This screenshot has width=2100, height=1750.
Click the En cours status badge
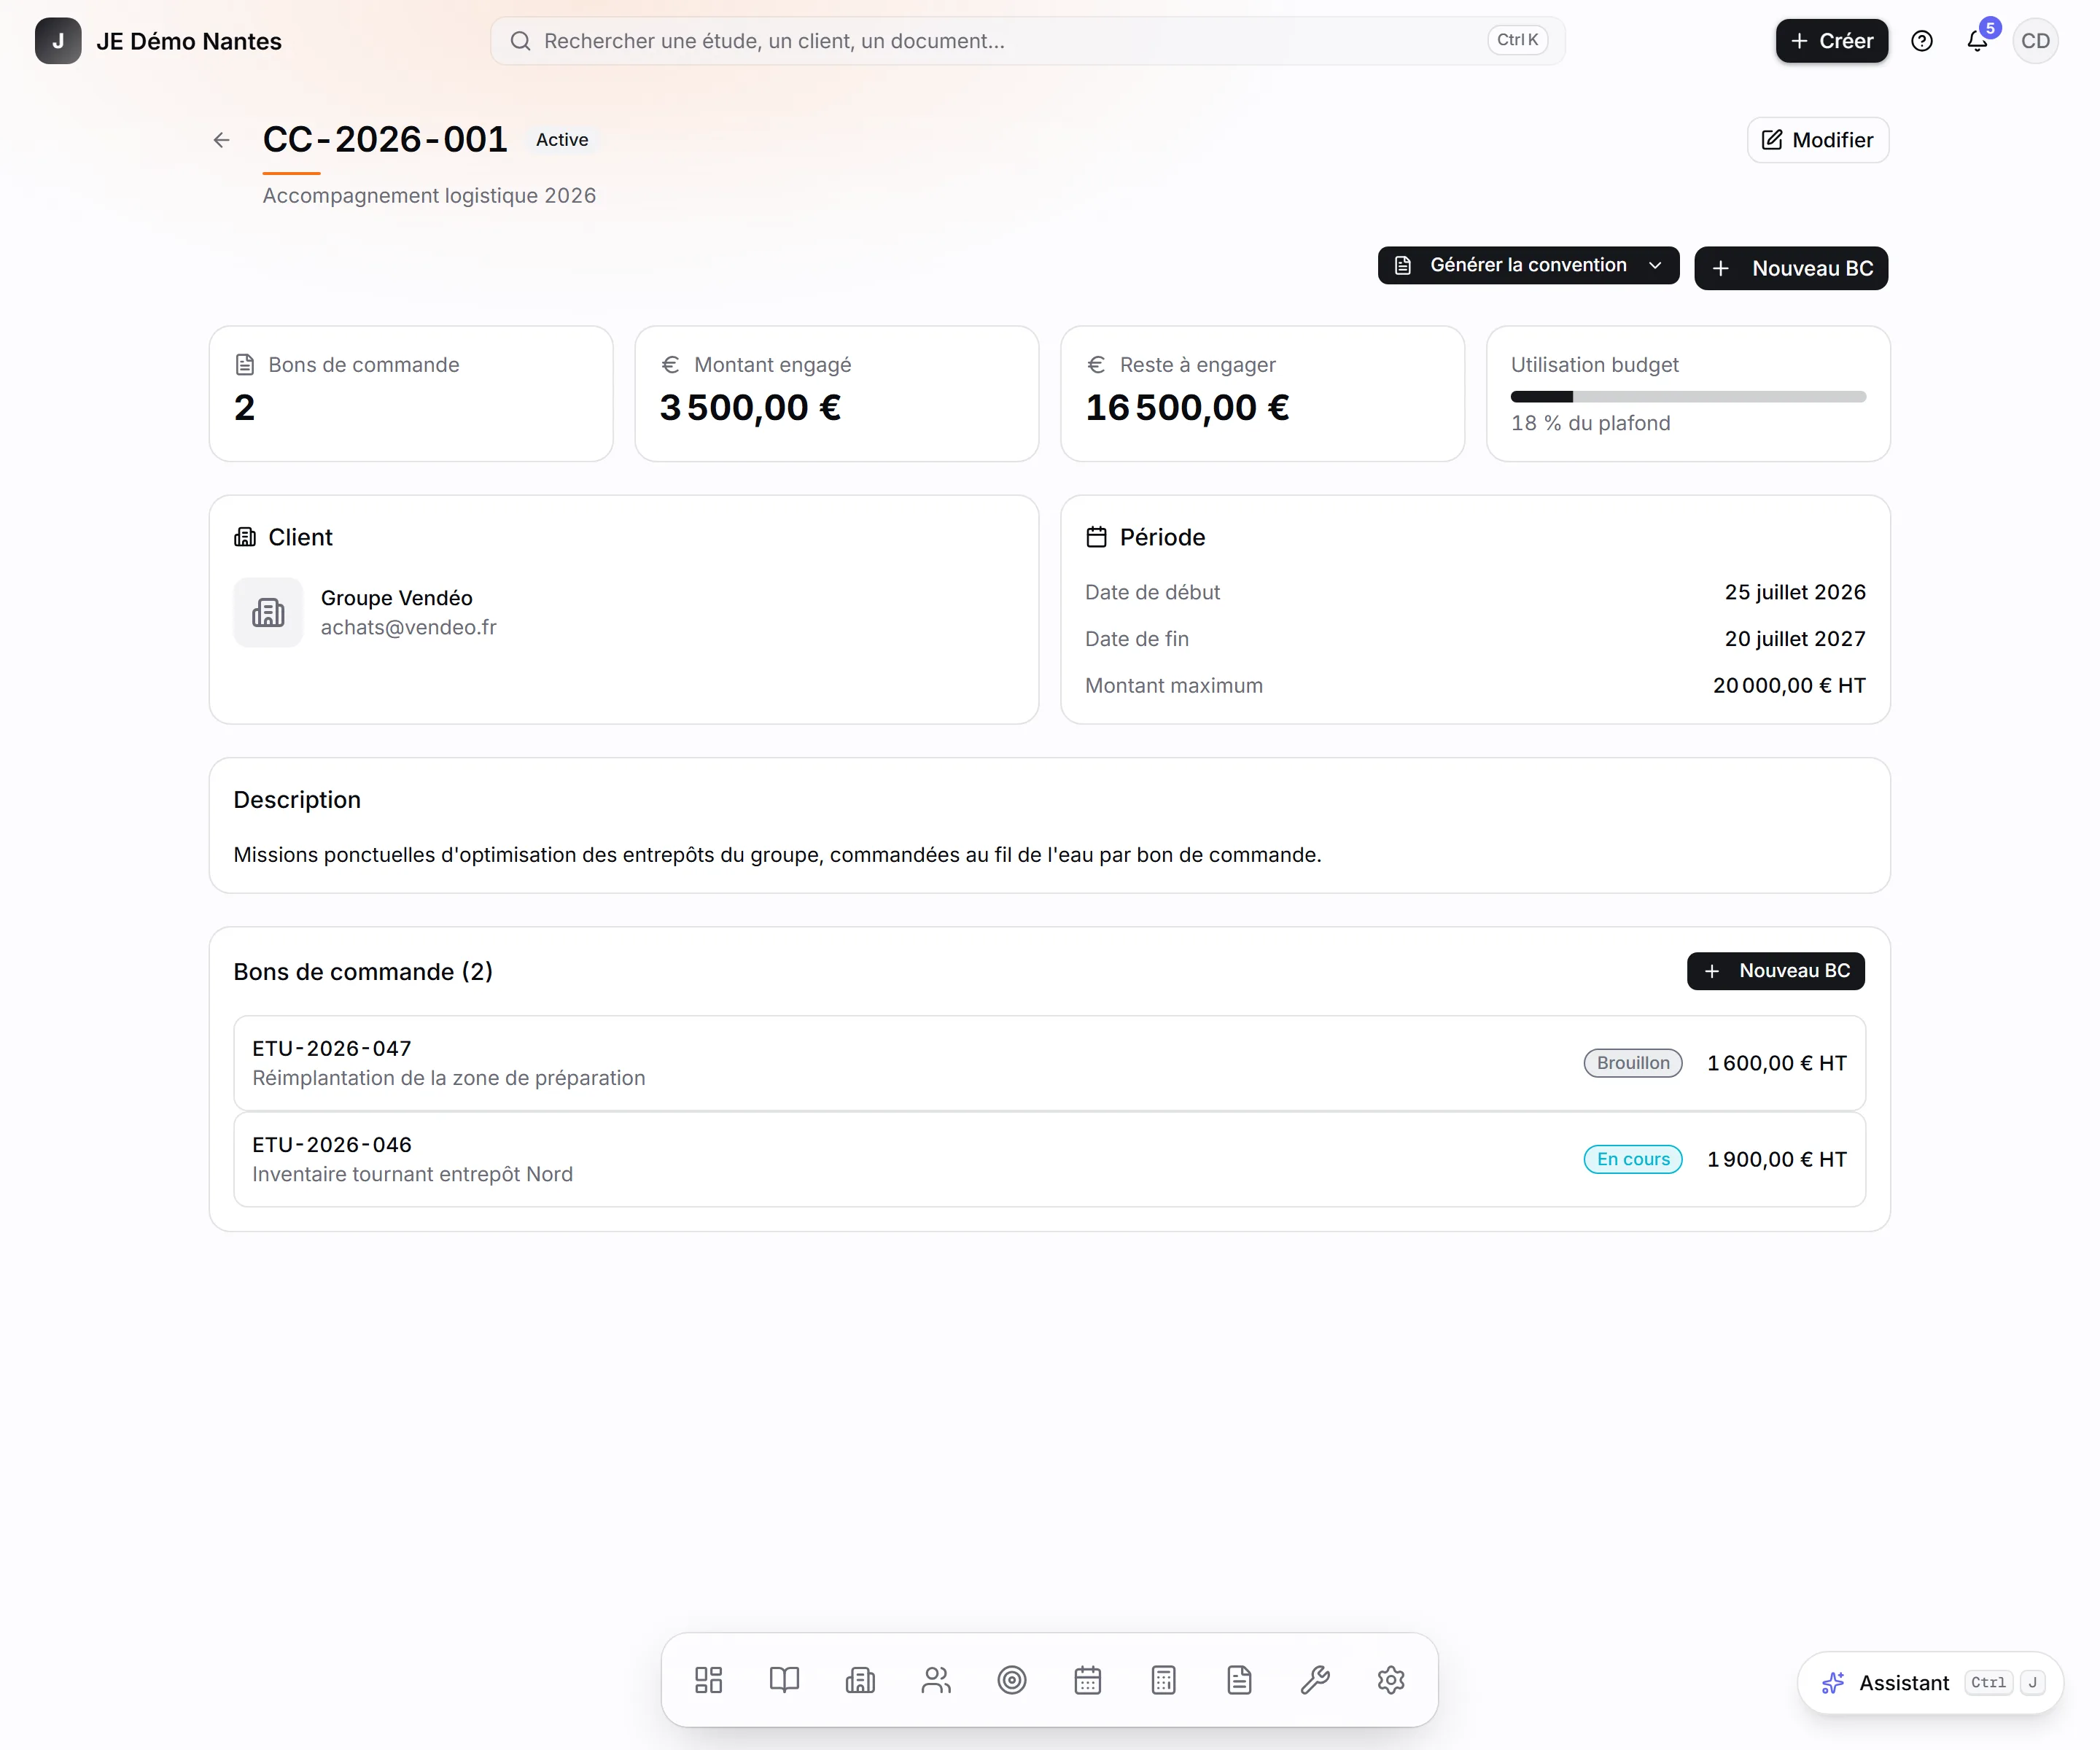coord(1633,1159)
